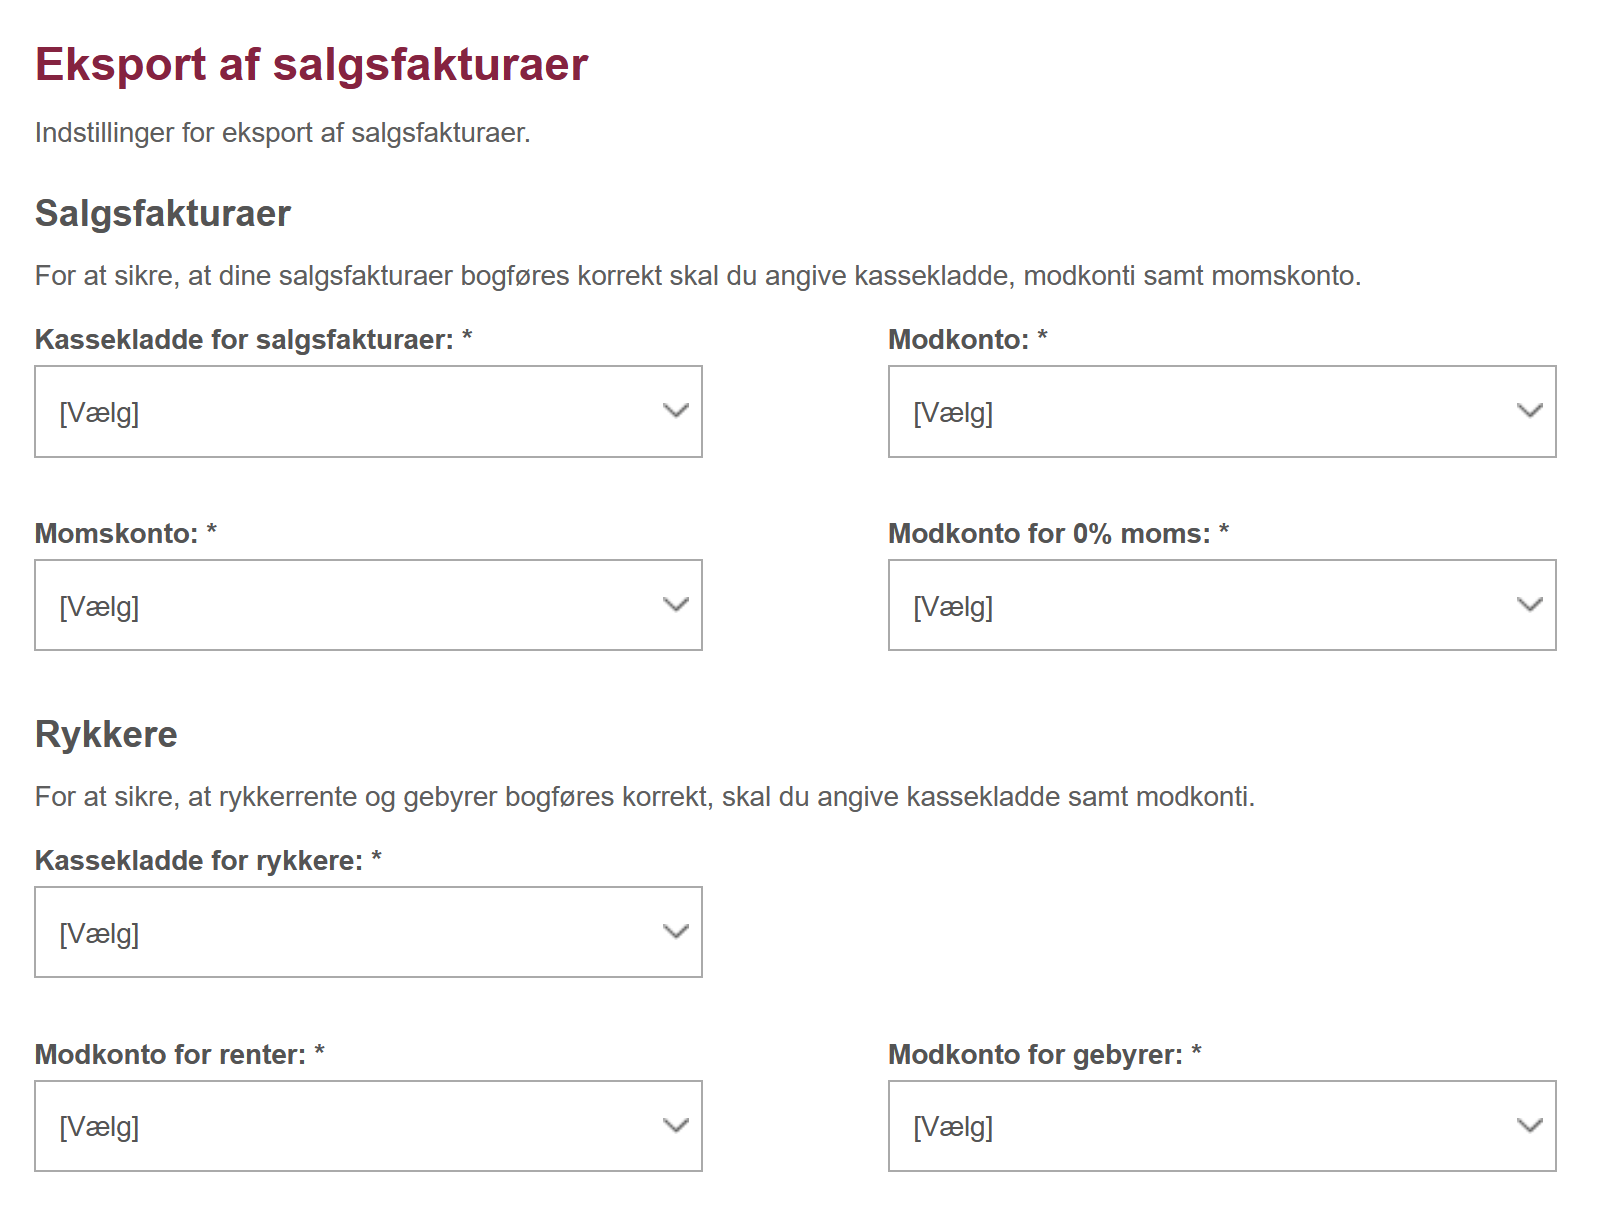The width and height of the screenshot is (1612, 1212).
Task: Open Modkonto for 0% moms dropdown
Action: click(x=1222, y=605)
